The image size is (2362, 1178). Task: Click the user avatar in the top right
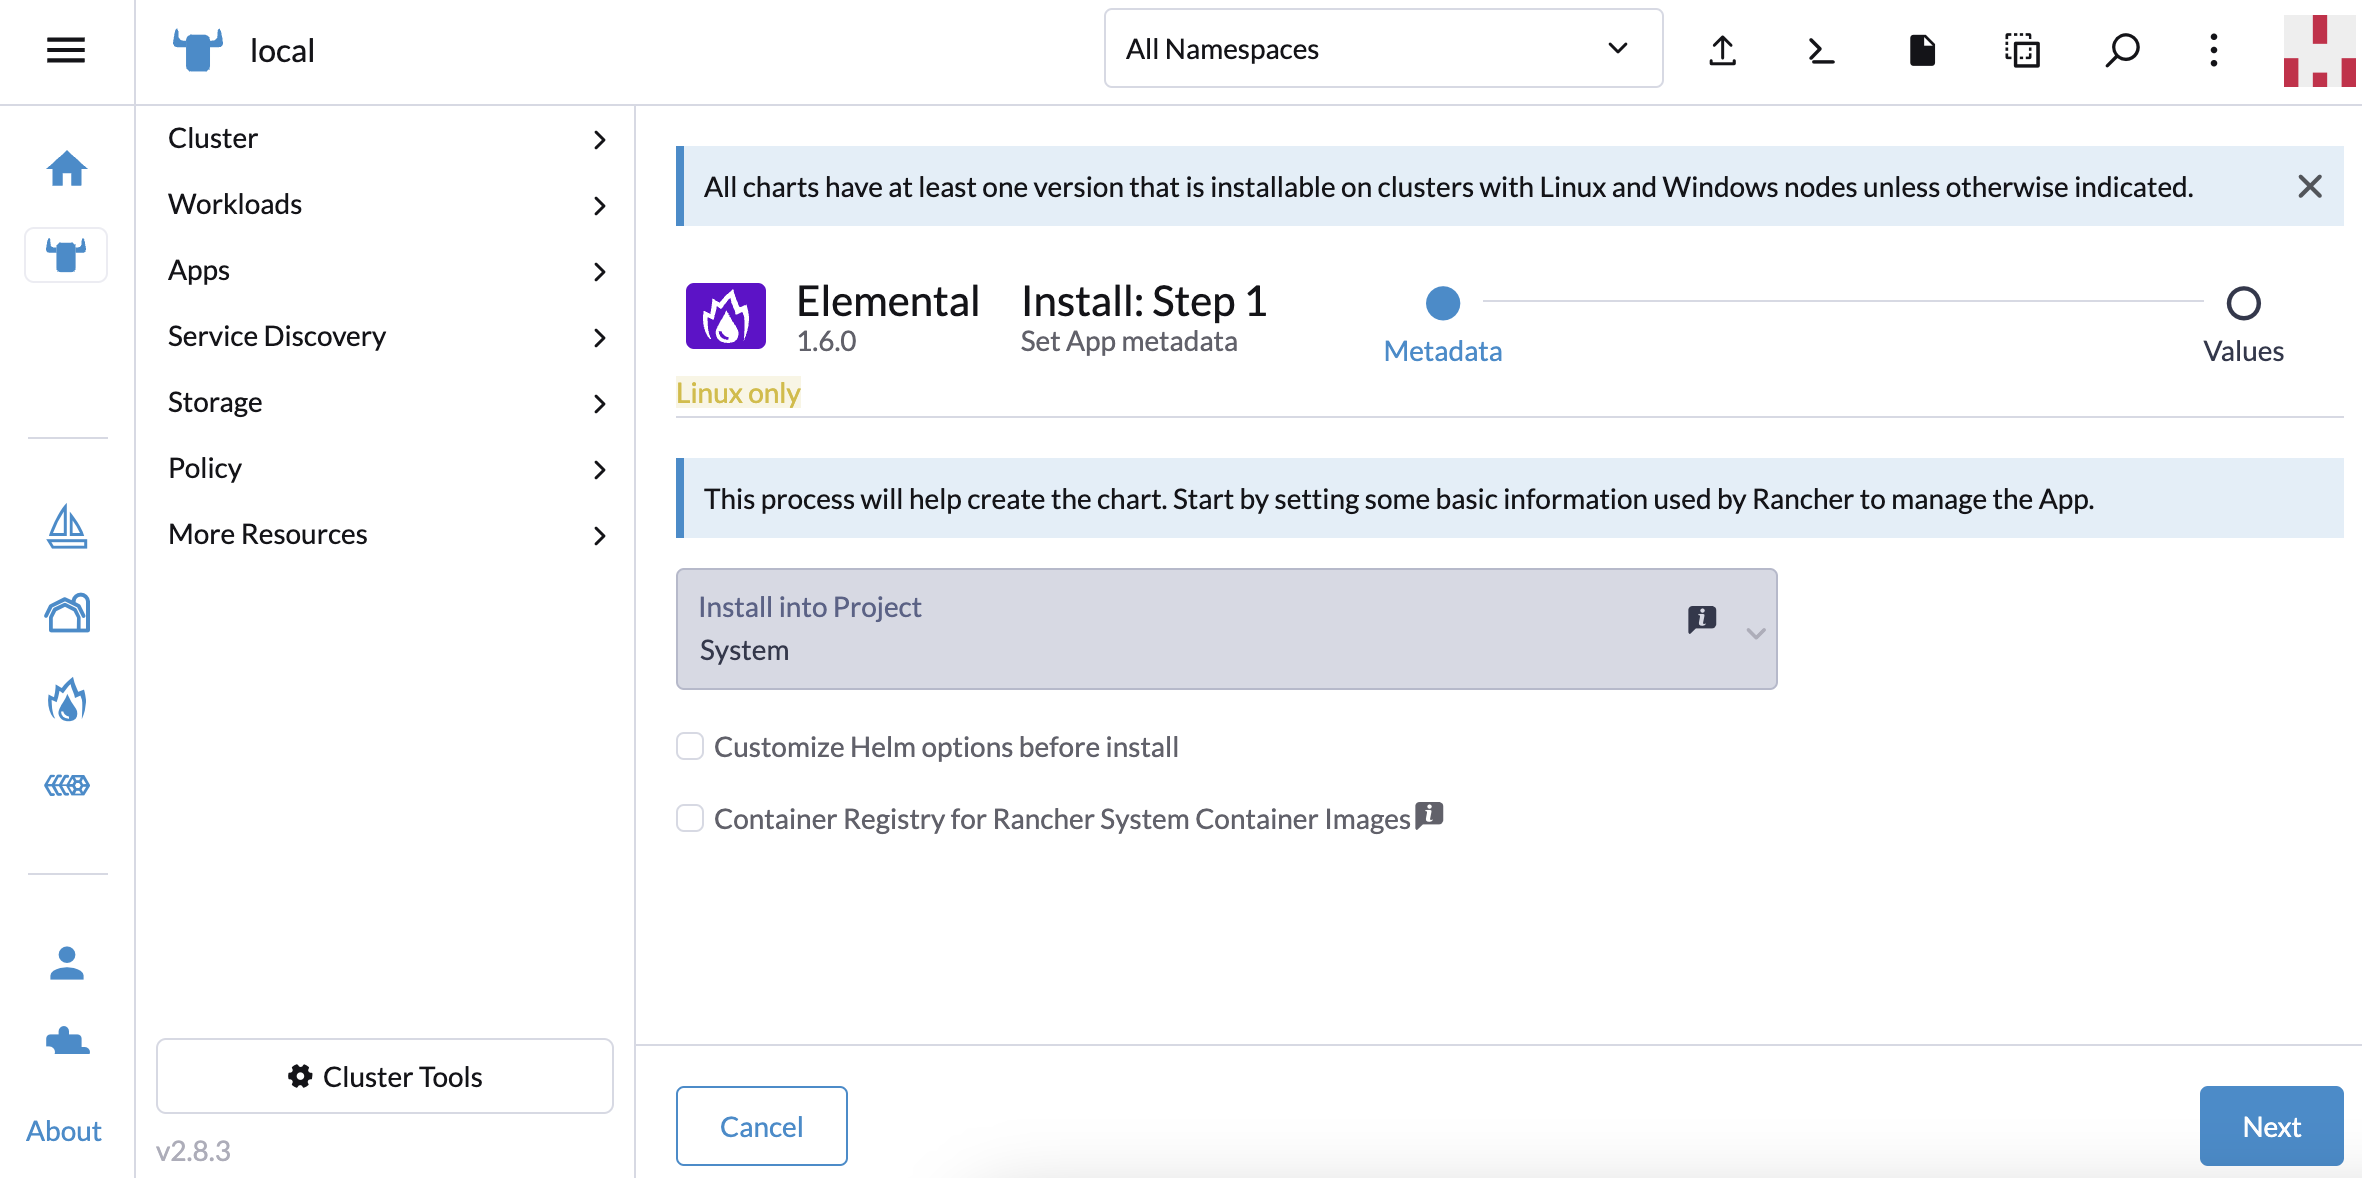2320,50
